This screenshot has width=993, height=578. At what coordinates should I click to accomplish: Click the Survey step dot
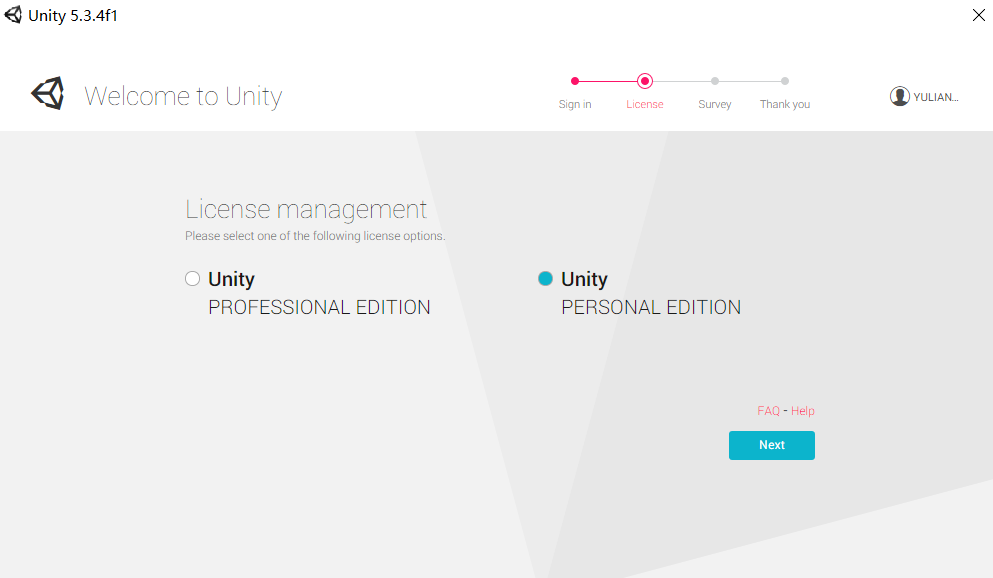click(715, 81)
